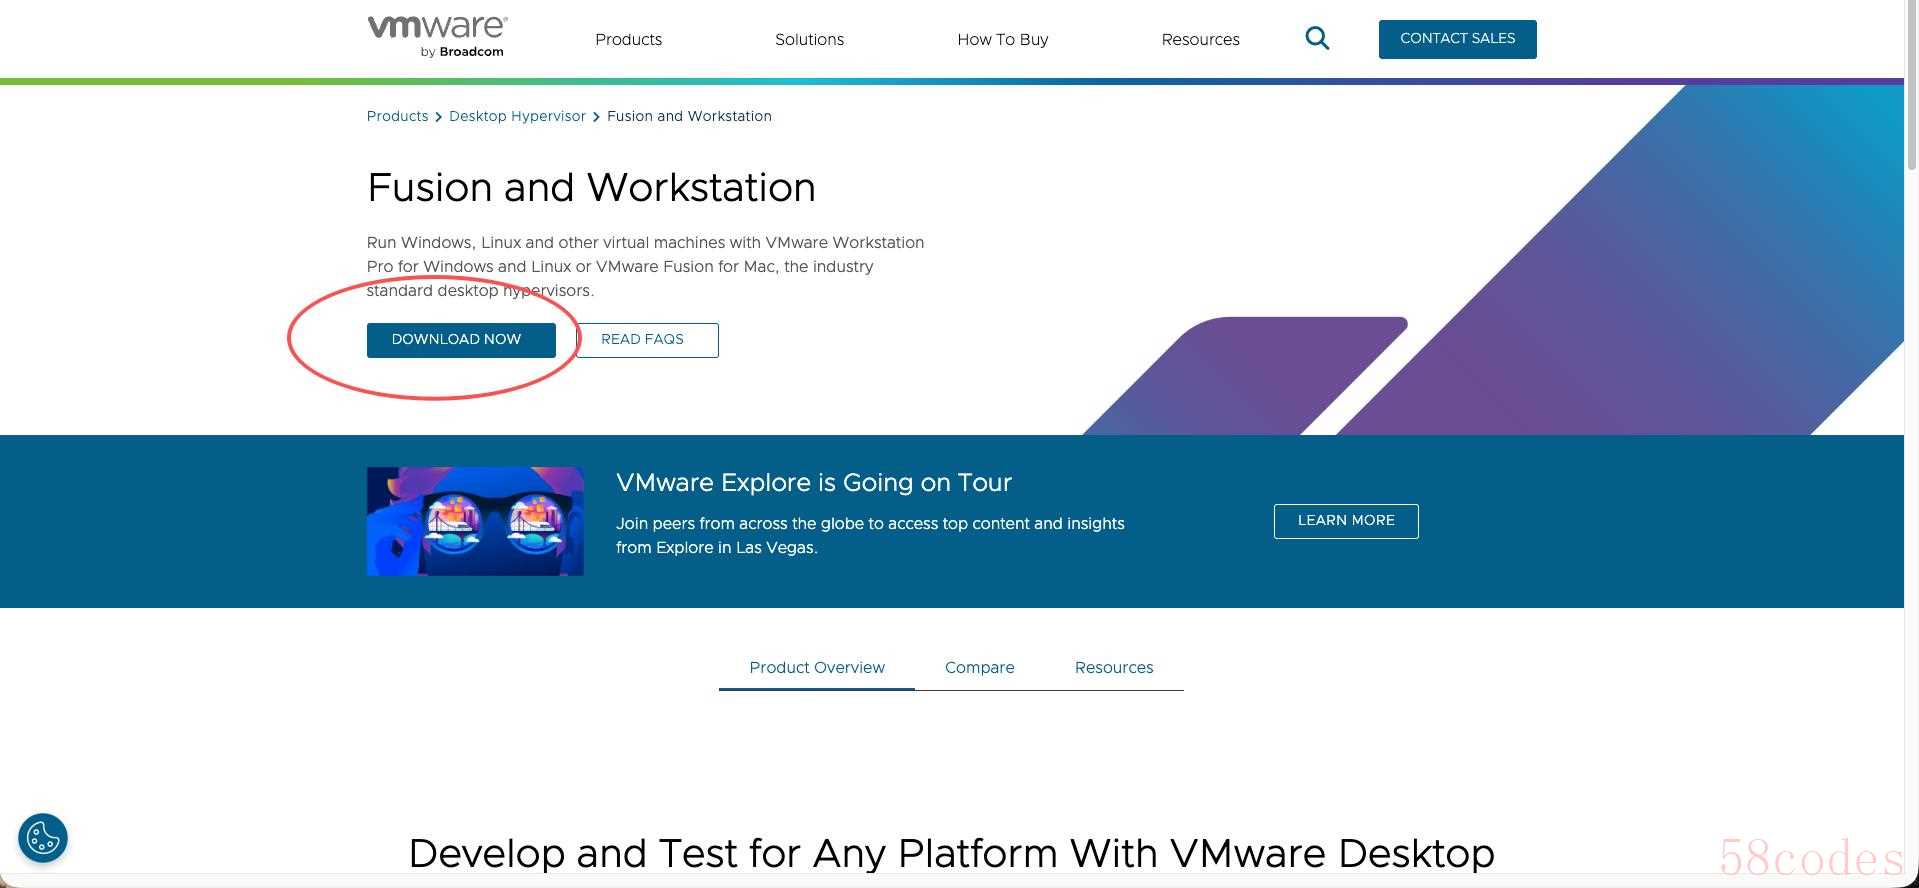Switch to the Resources tab below banner
This screenshot has height=888, width=1919.
(1114, 668)
